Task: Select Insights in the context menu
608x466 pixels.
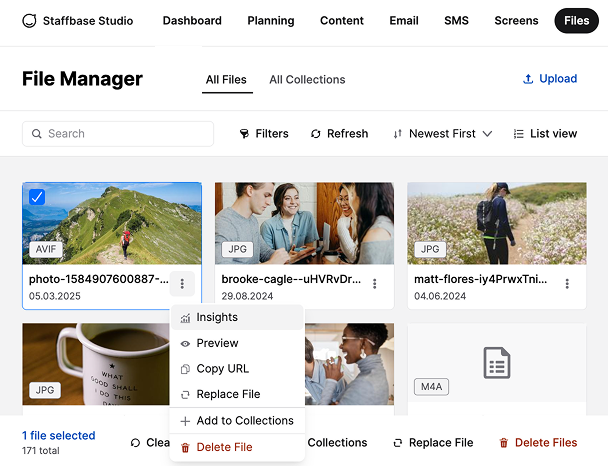Action: (x=217, y=318)
